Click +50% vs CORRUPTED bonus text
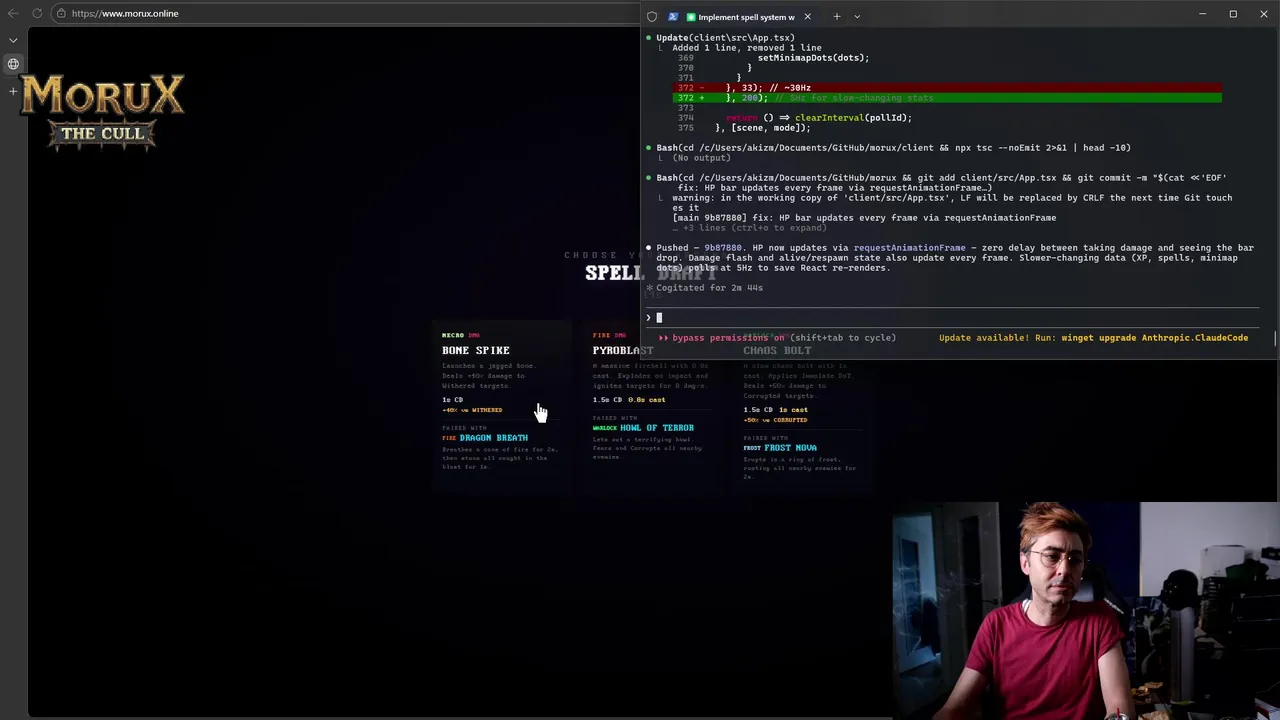Screen dimensions: 1280x720 pyautogui.click(x=775, y=420)
